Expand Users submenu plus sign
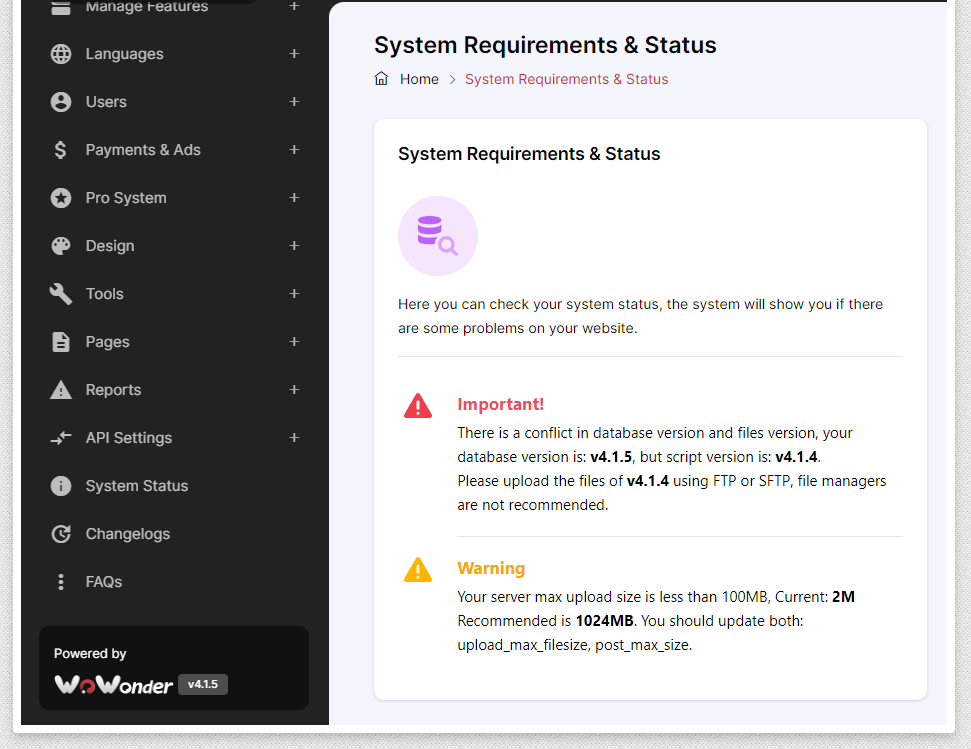Image resolution: width=971 pixels, height=749 pixels. [294, 102]
